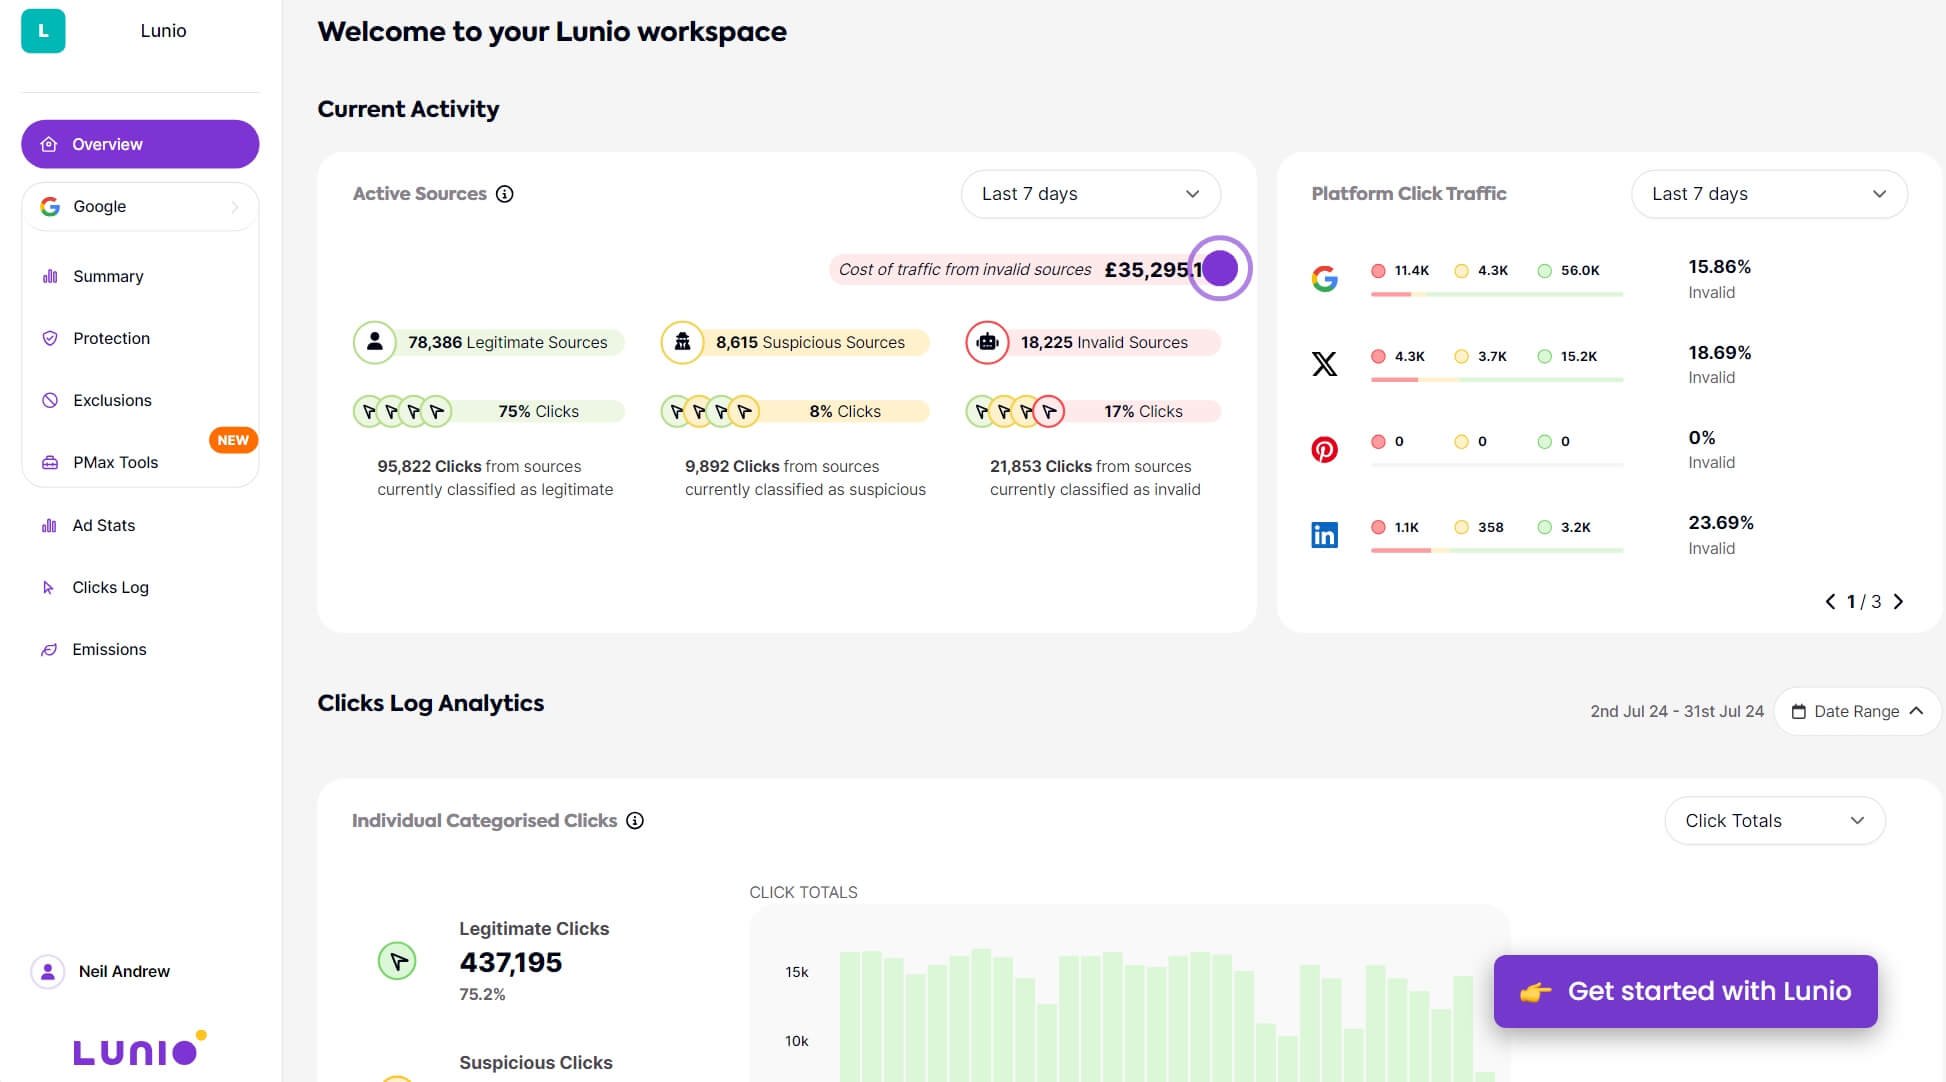The width and height of the screenshot is (1946, 1082).
Task: Click the 8% Clicks suspicious bar
Action: click(795, 411)
